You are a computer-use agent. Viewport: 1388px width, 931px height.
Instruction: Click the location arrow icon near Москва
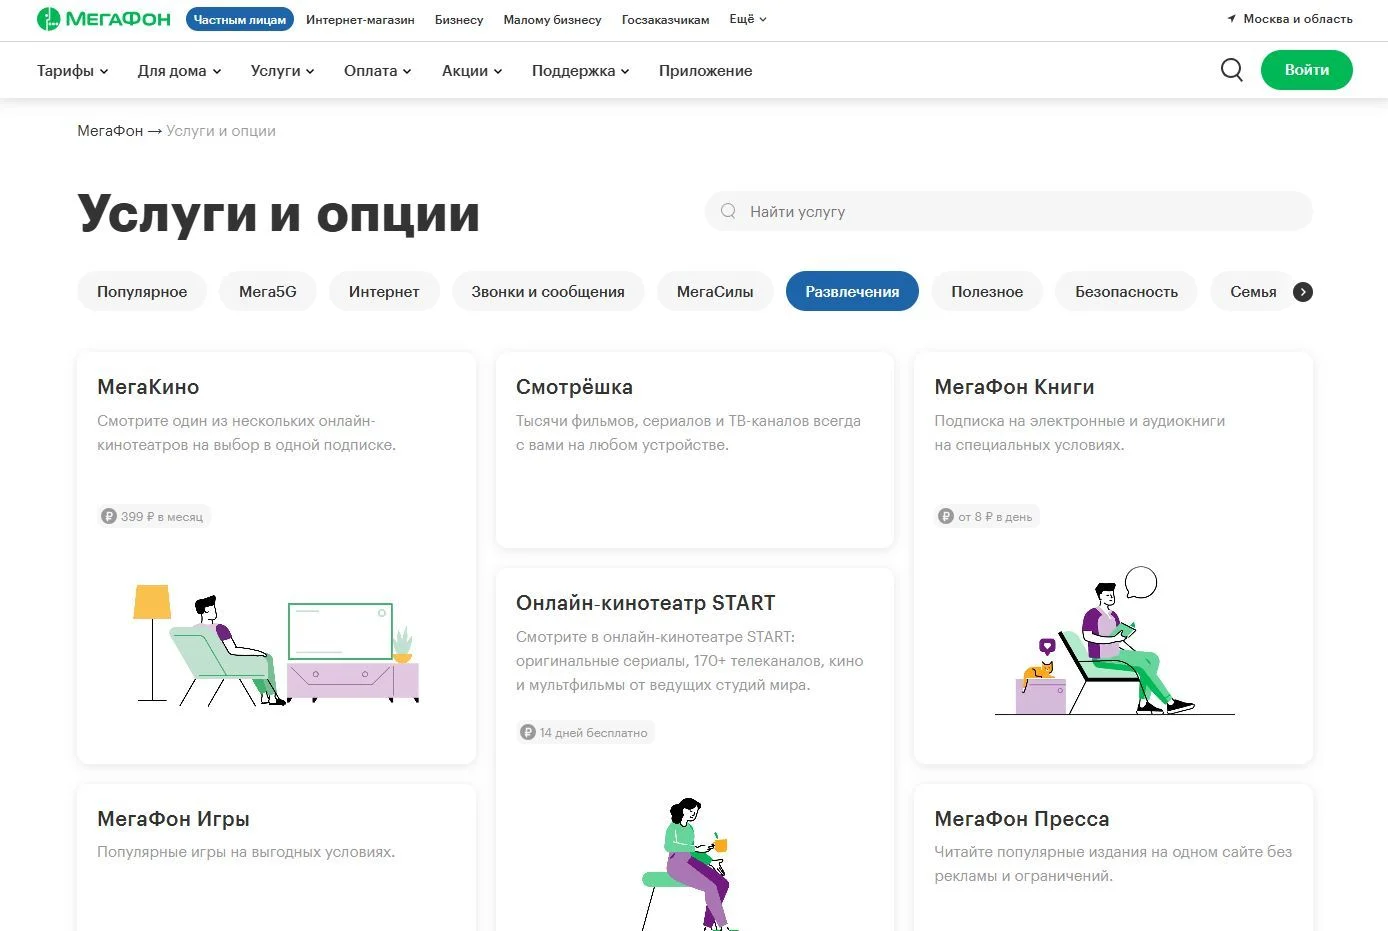coord(1232,19)
